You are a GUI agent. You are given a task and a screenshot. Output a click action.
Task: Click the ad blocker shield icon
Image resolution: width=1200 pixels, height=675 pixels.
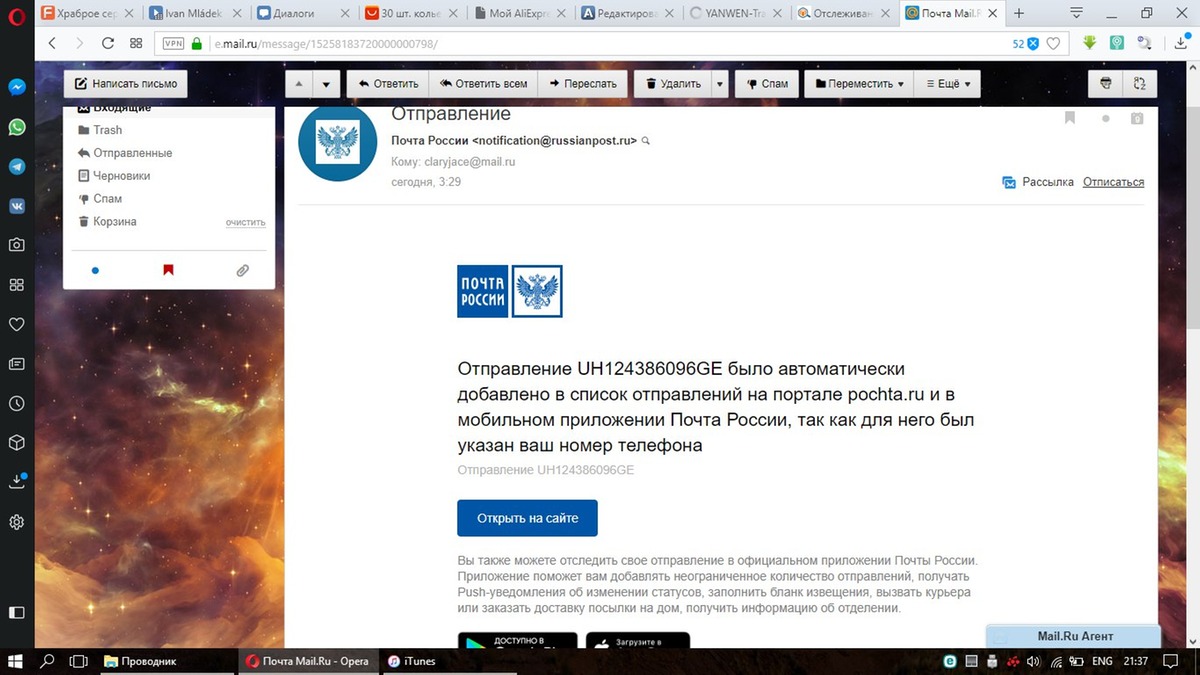coord(1033,44)
